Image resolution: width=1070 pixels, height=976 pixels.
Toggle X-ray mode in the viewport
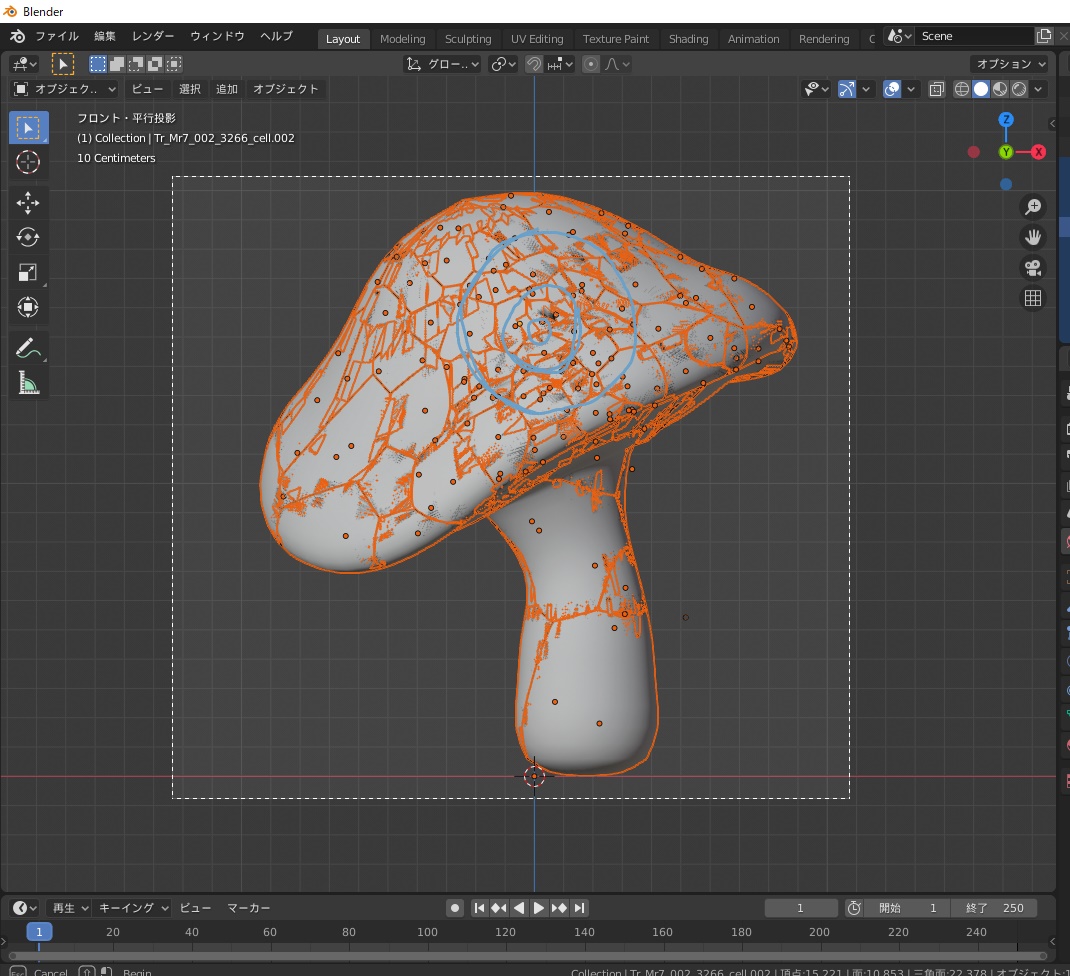(936, 88)
